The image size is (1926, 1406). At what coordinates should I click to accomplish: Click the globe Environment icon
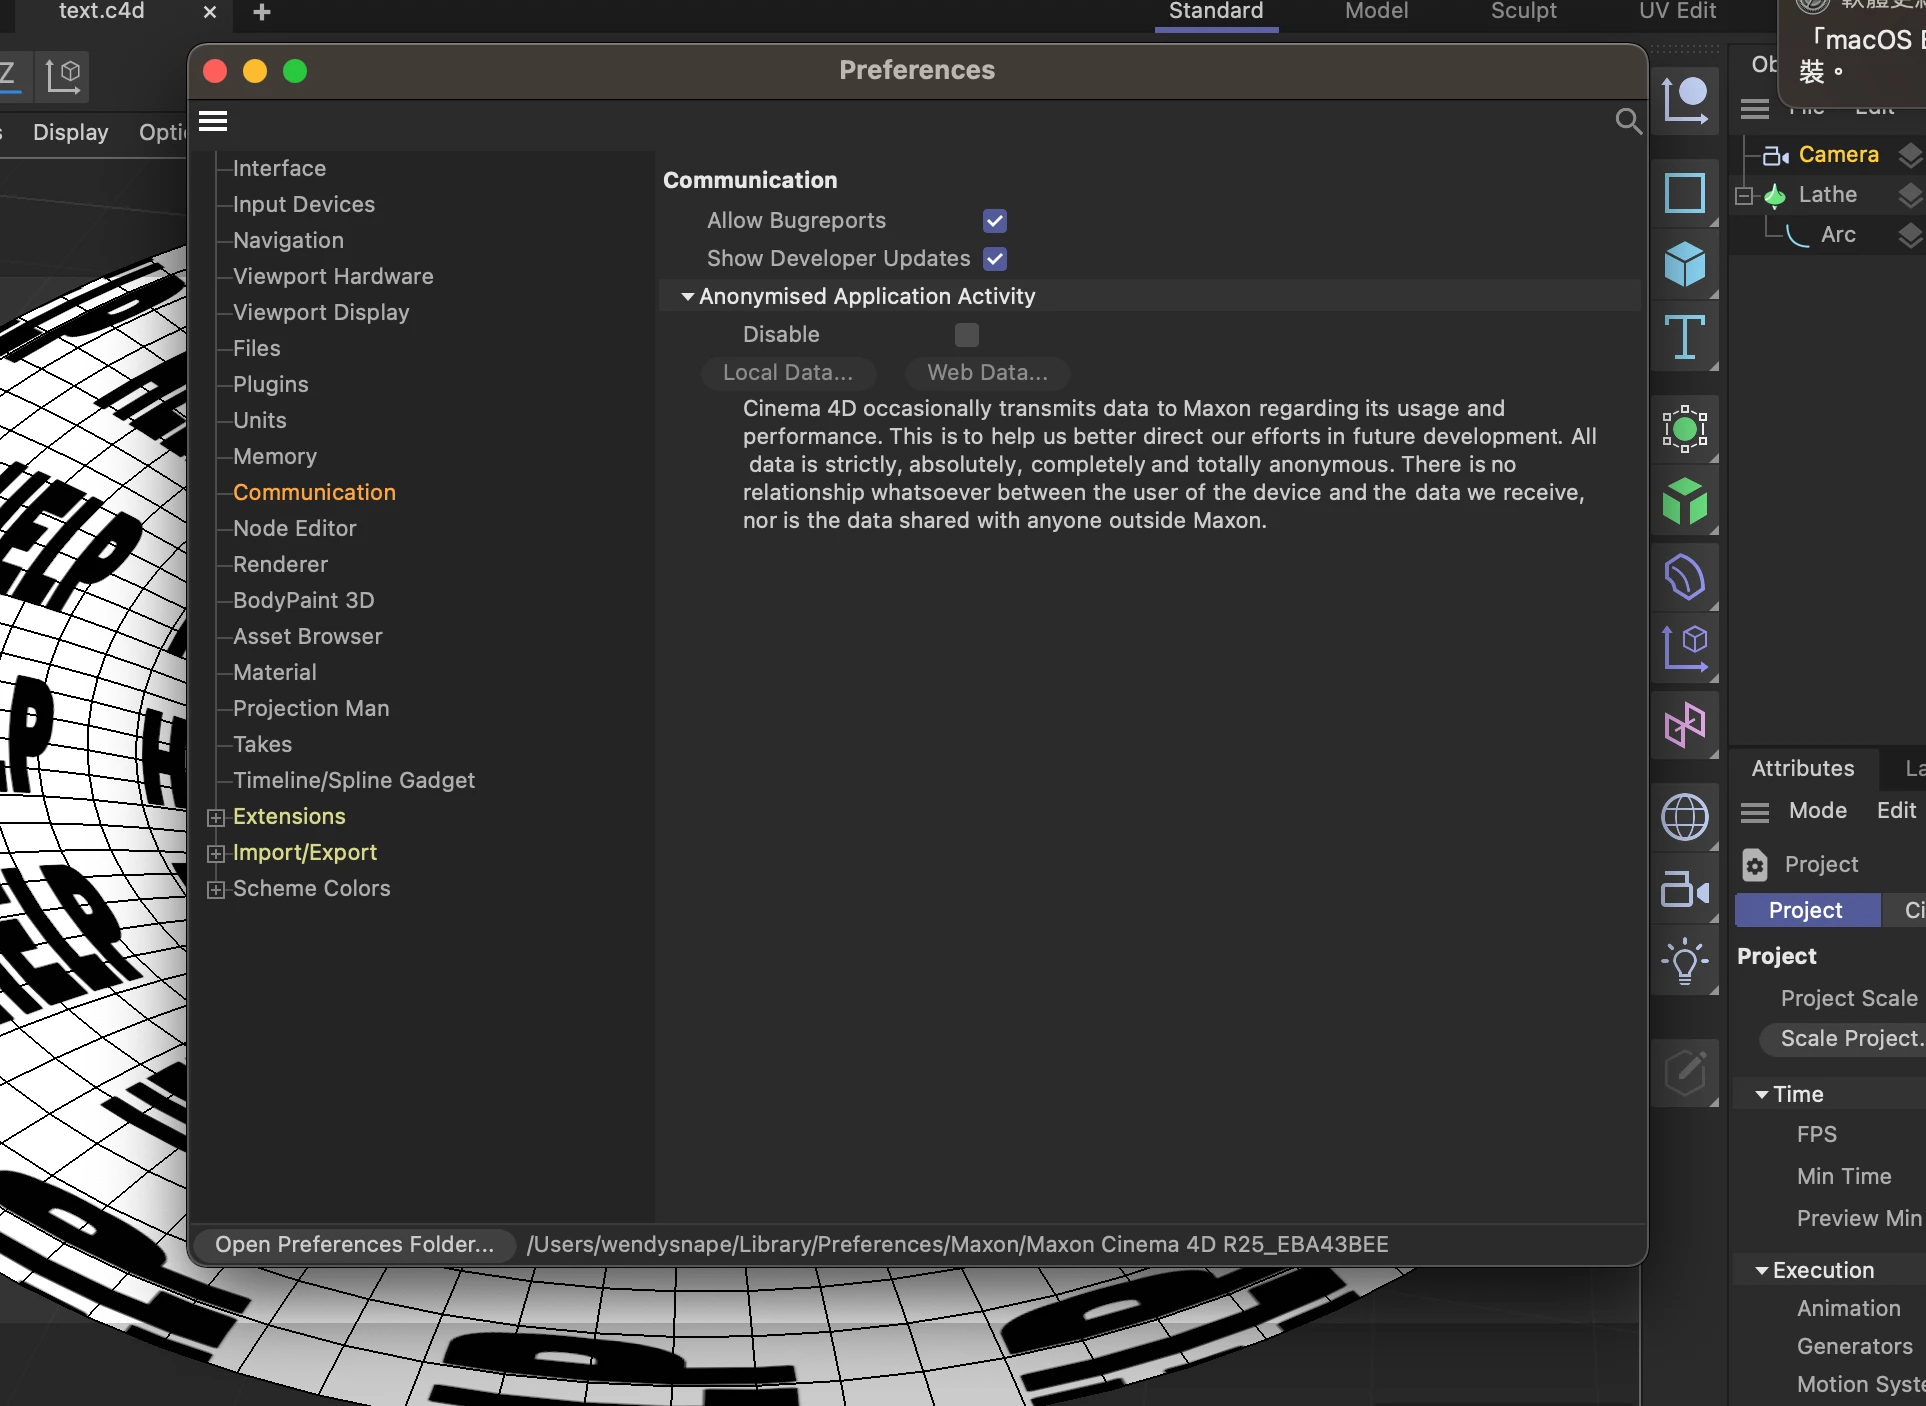[x=1685, y=817]
